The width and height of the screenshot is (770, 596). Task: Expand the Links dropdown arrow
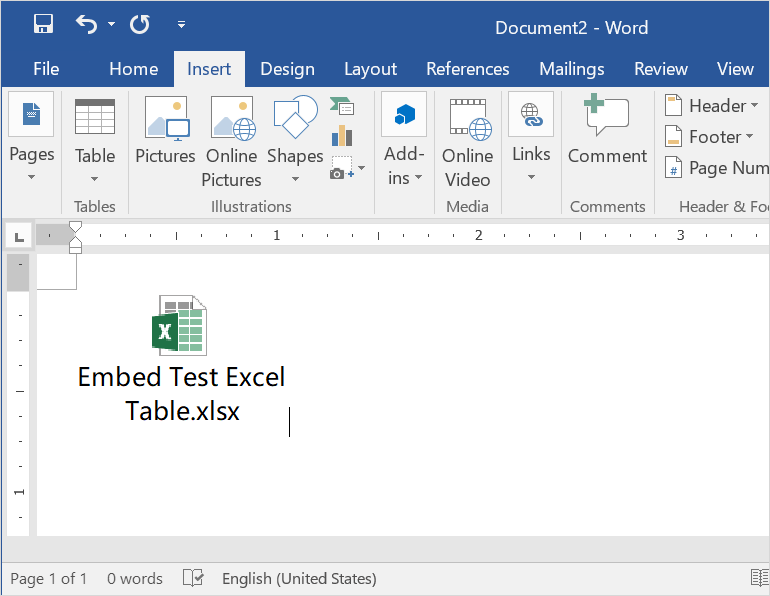pos(531,177)
